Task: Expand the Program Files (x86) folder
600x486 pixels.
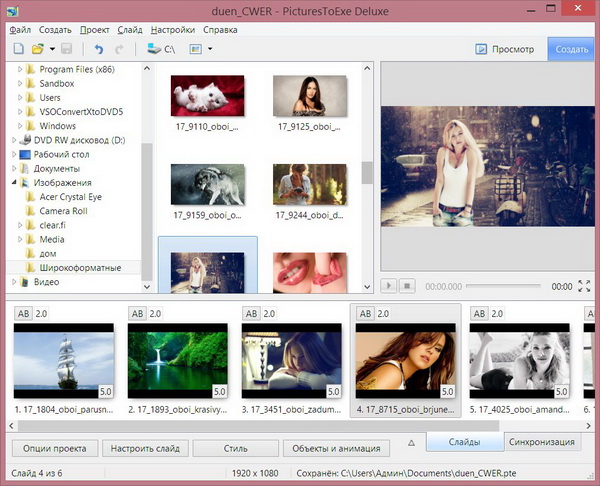Action: [20, 69]
